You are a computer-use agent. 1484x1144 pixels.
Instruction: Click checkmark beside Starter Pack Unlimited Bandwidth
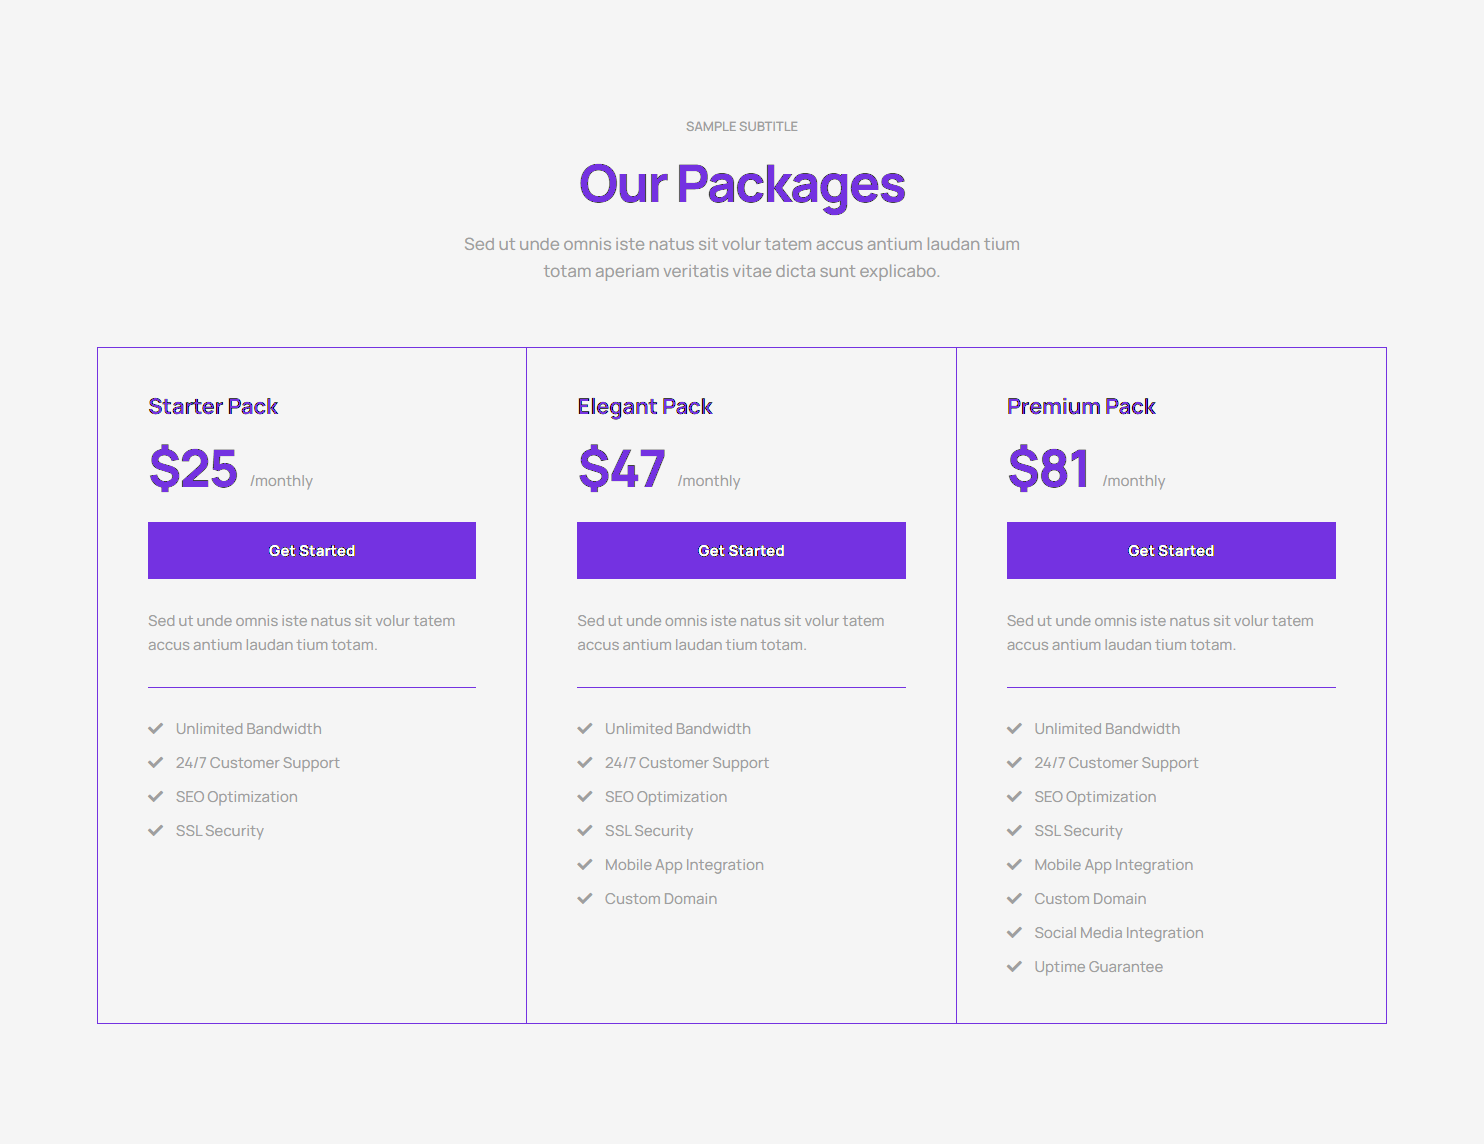coord(156,729)
